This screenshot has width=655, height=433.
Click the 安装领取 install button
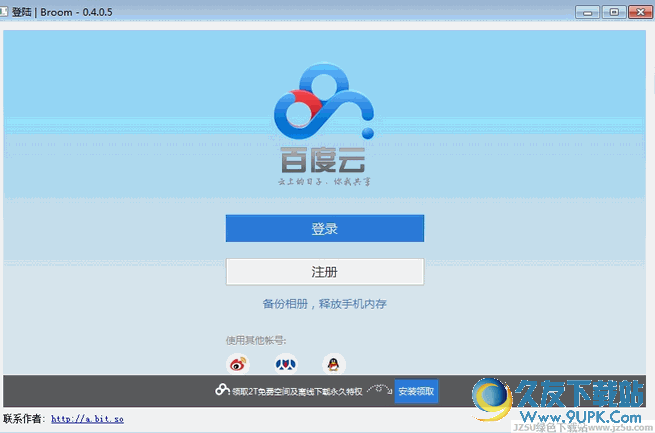416,391
